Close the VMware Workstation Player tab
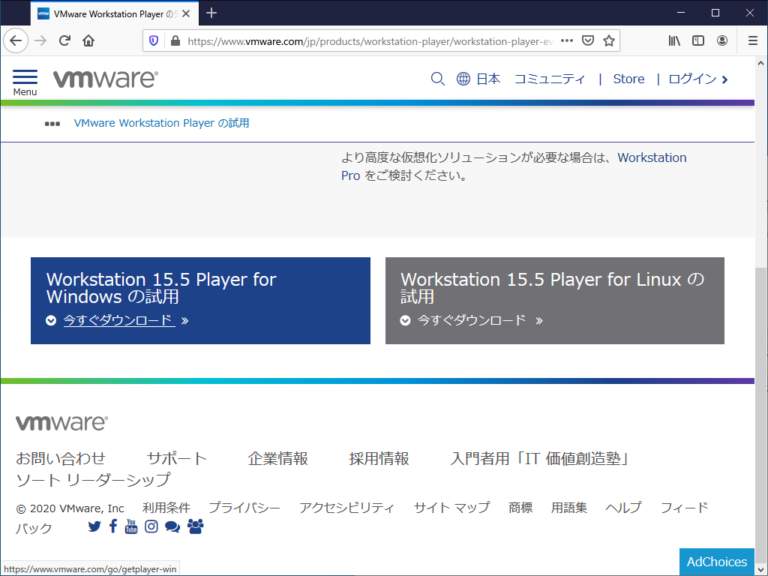The height and width of the screenshot is (576, 768). click(186, 14)
